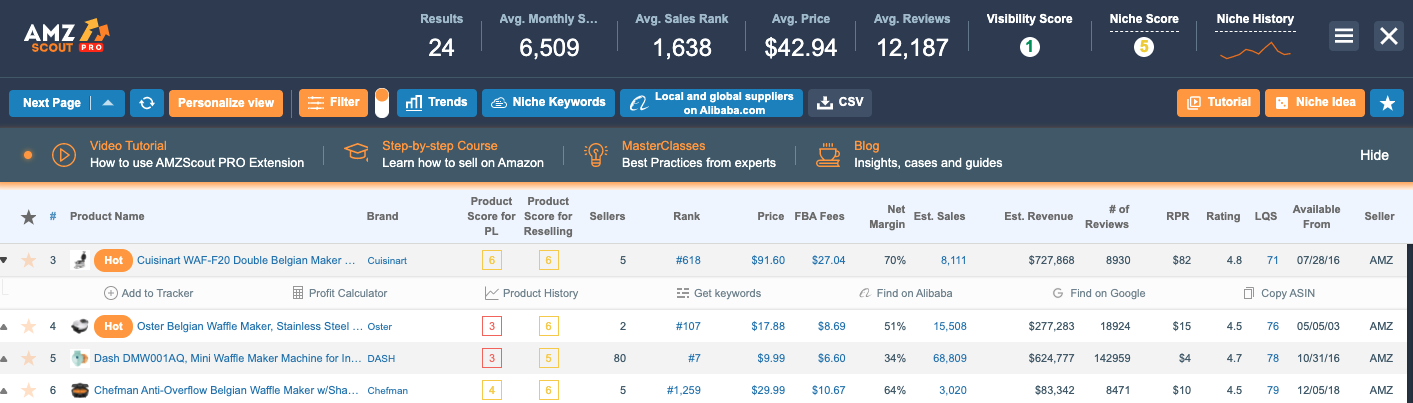The height and width of the screenshot is (403, 1413).
Task: Click Find on Google action
Action: pos(1099,293)
